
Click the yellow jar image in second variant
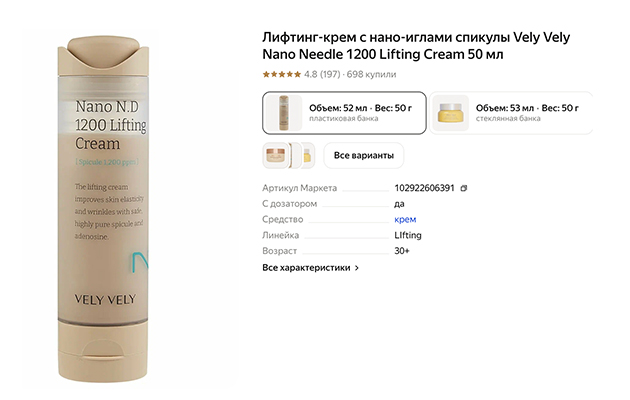[x=451, y=113]
